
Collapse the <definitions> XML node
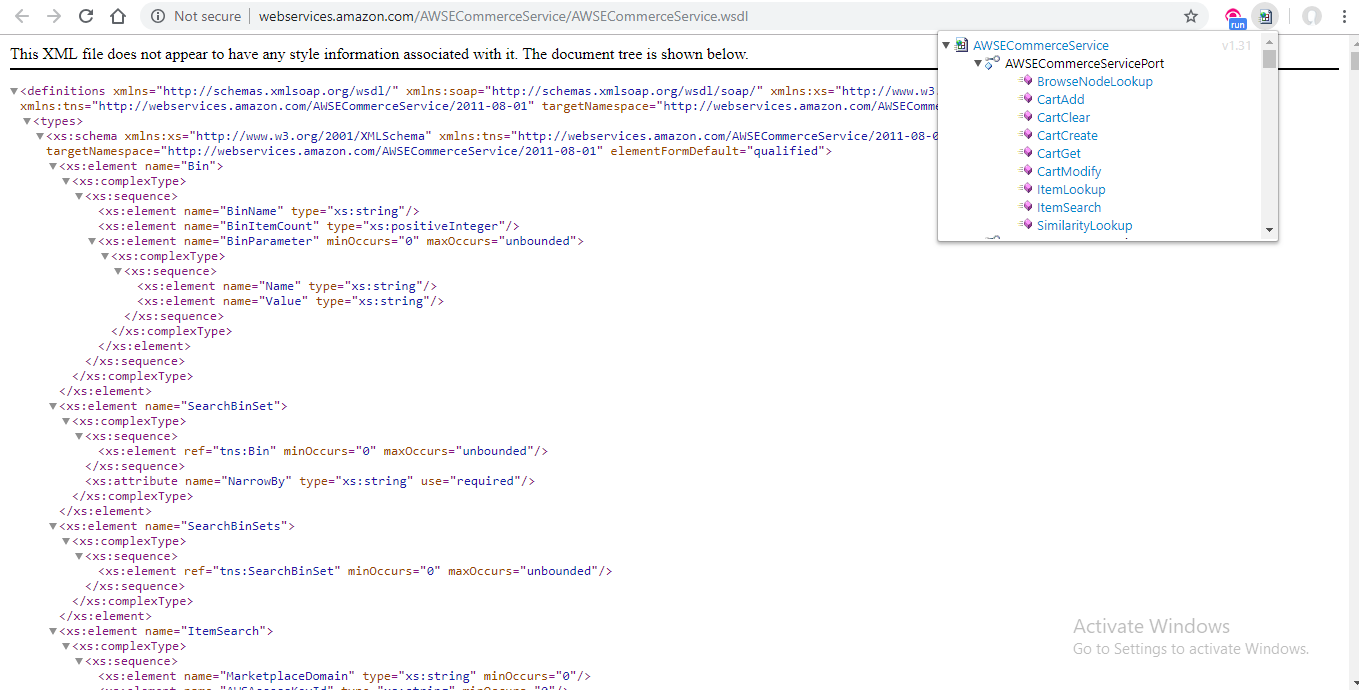[15, 91]
